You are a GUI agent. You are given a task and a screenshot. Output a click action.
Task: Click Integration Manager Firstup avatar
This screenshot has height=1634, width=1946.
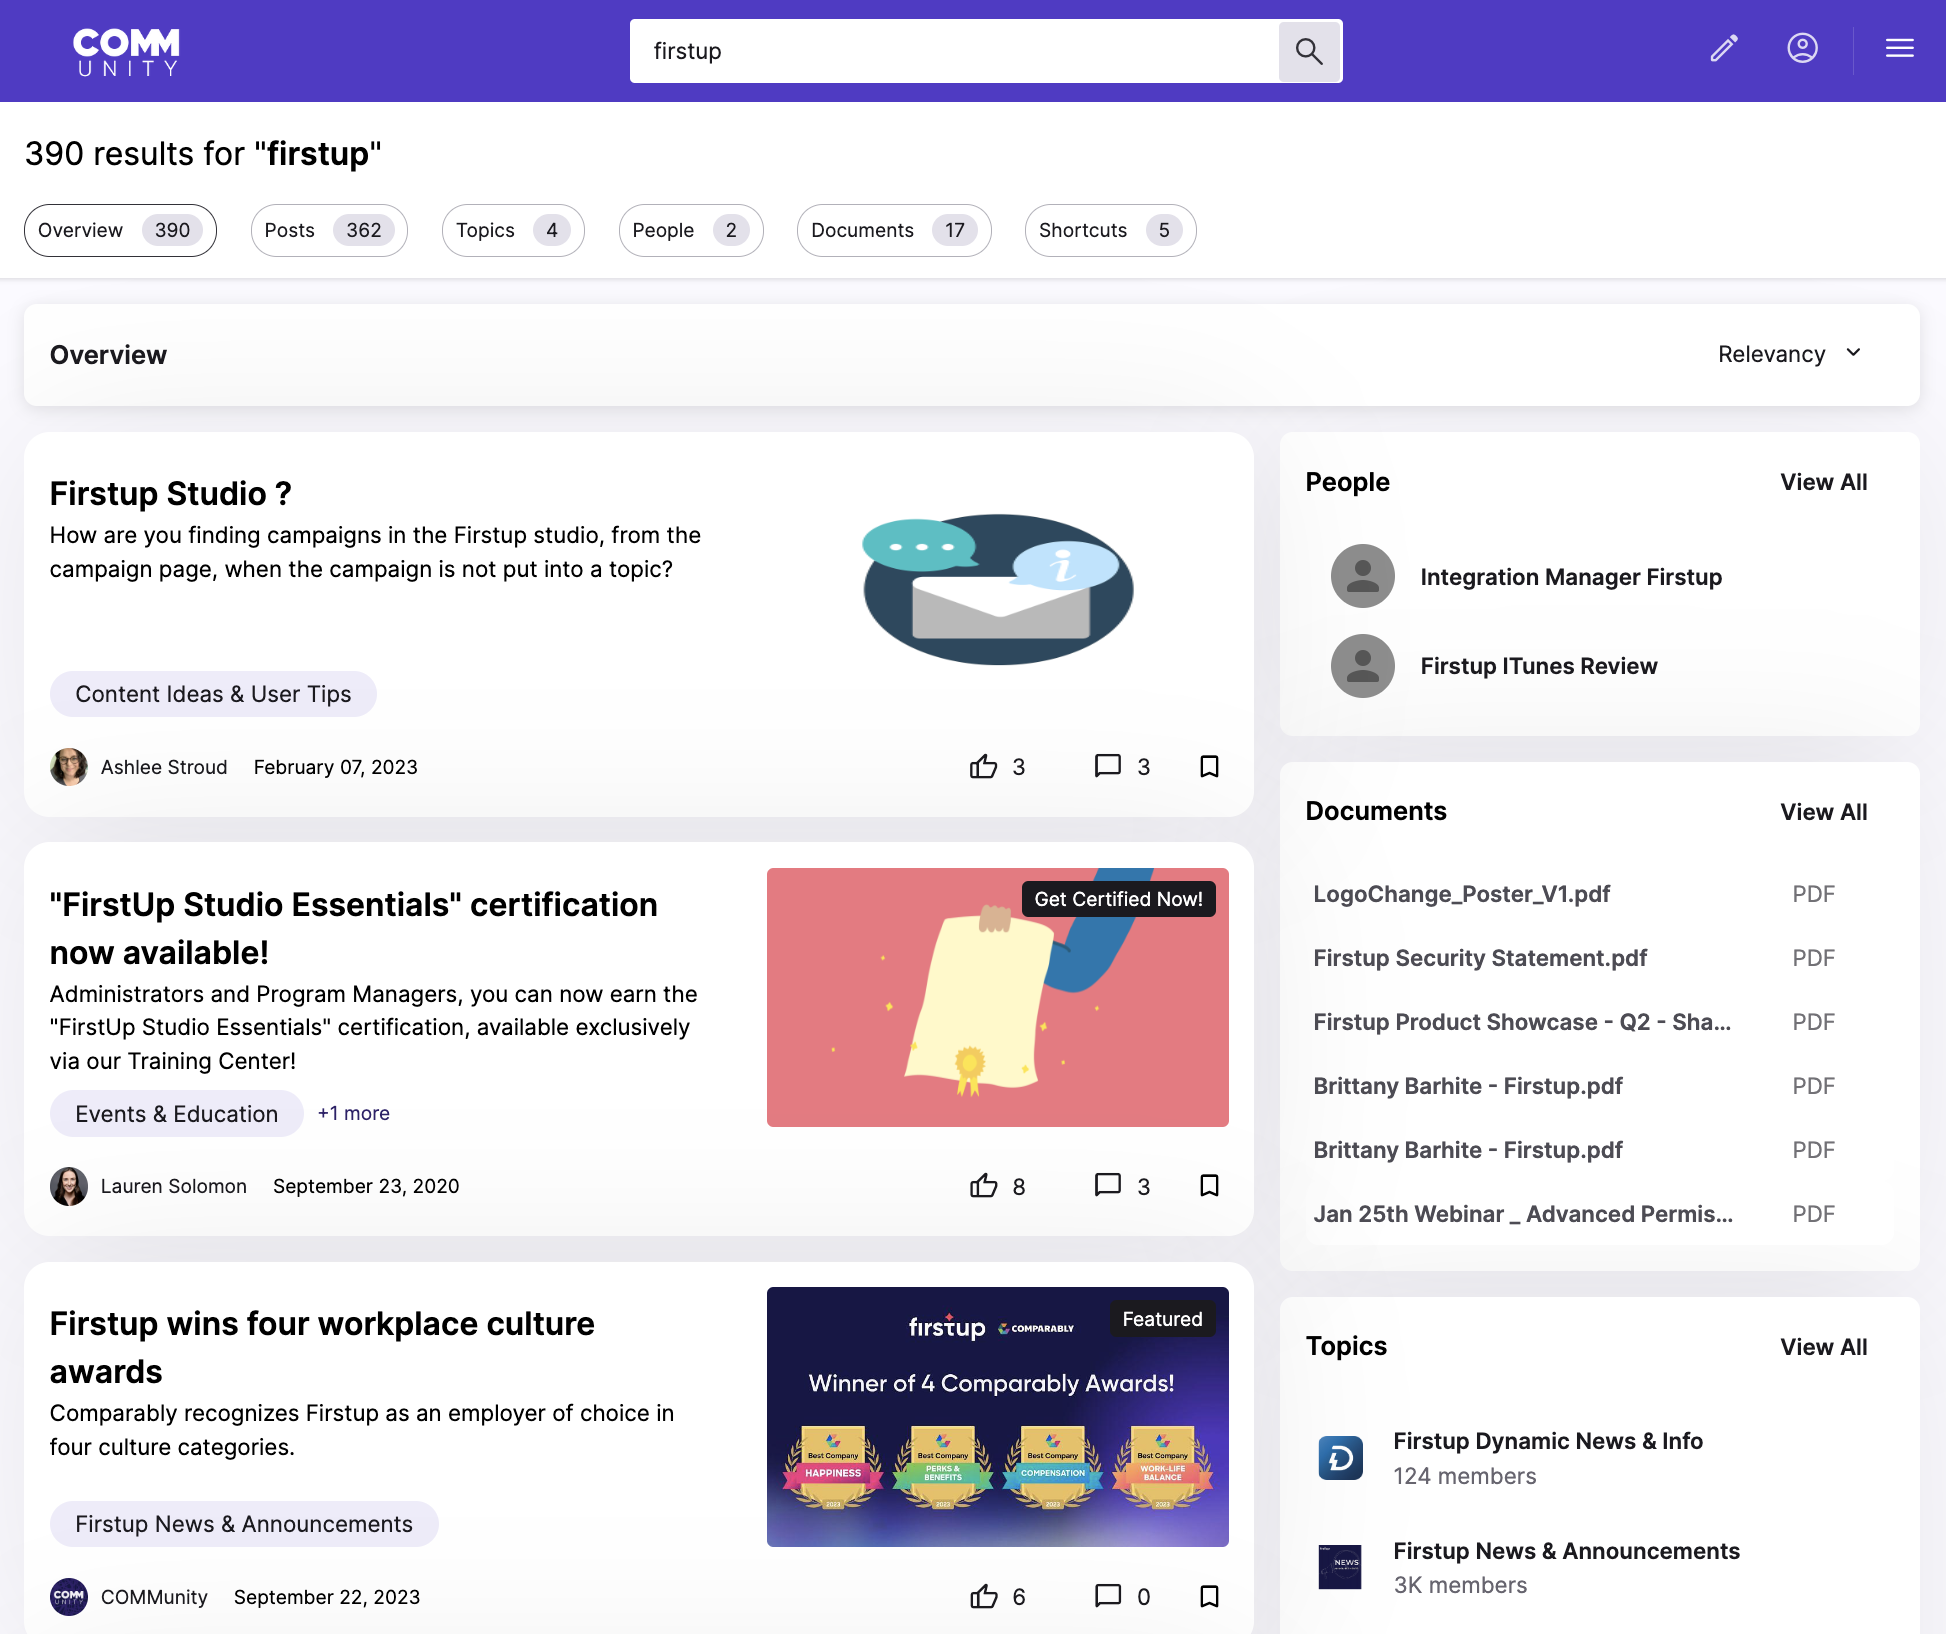[x=1362, y=576]
